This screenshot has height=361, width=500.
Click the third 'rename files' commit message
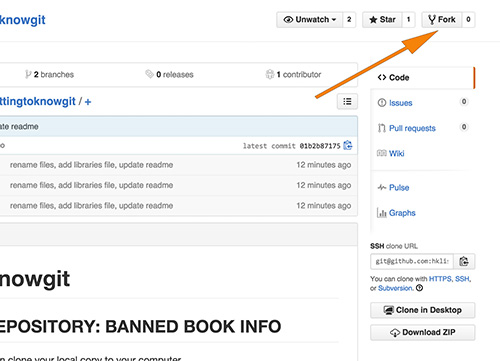point(91,206)
